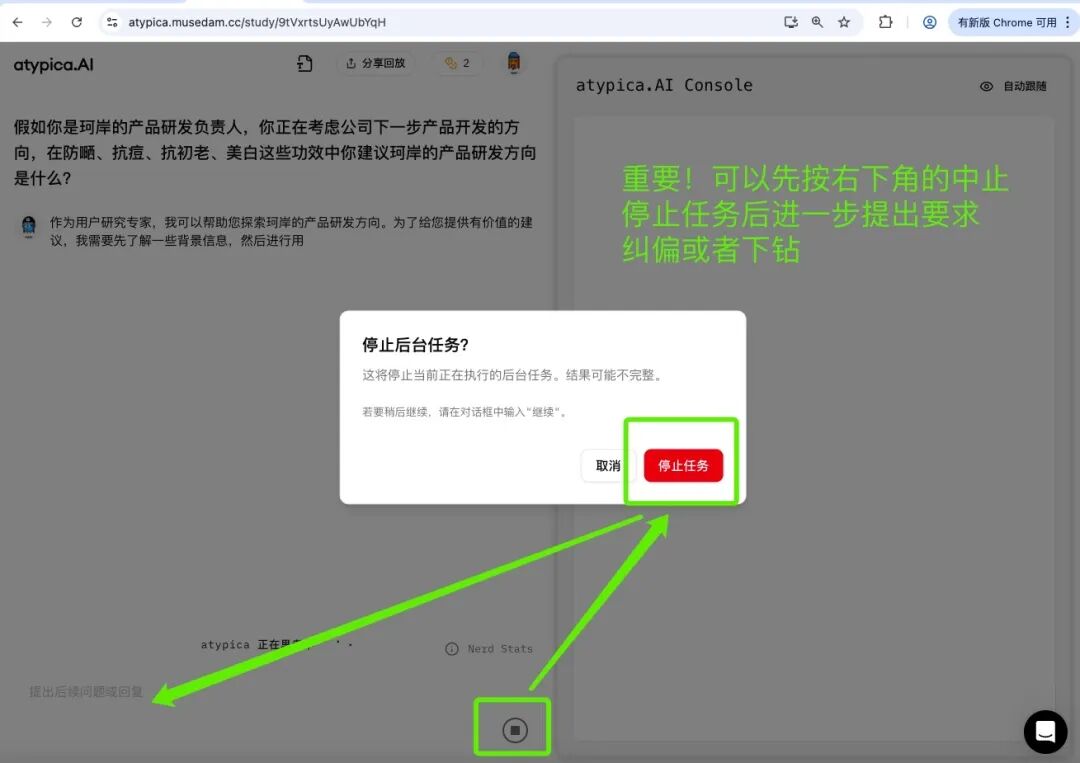Click the info icon next to Nerd Stats

[x=452, y=648]
